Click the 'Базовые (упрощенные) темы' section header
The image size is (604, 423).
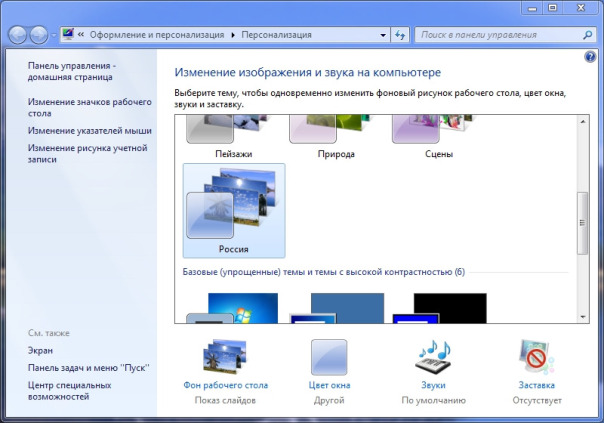(324, 272)
